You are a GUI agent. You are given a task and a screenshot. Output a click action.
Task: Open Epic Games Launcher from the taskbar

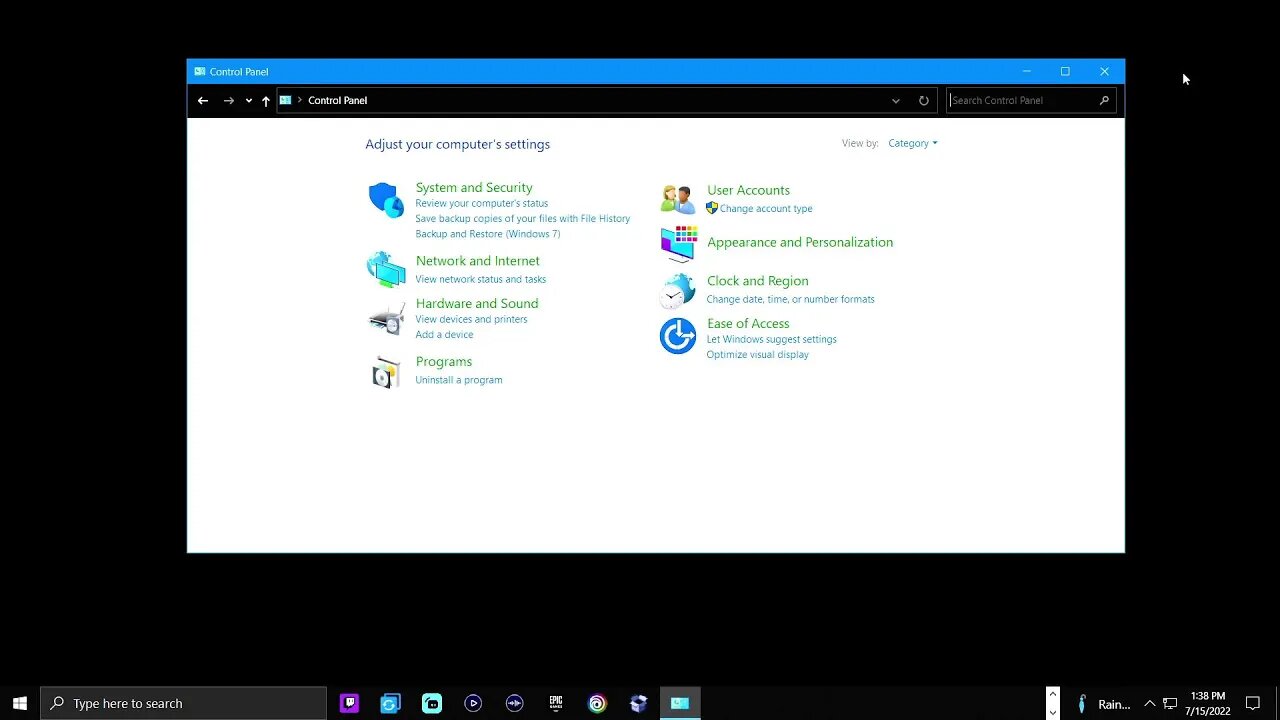click(x=556, y=703)
